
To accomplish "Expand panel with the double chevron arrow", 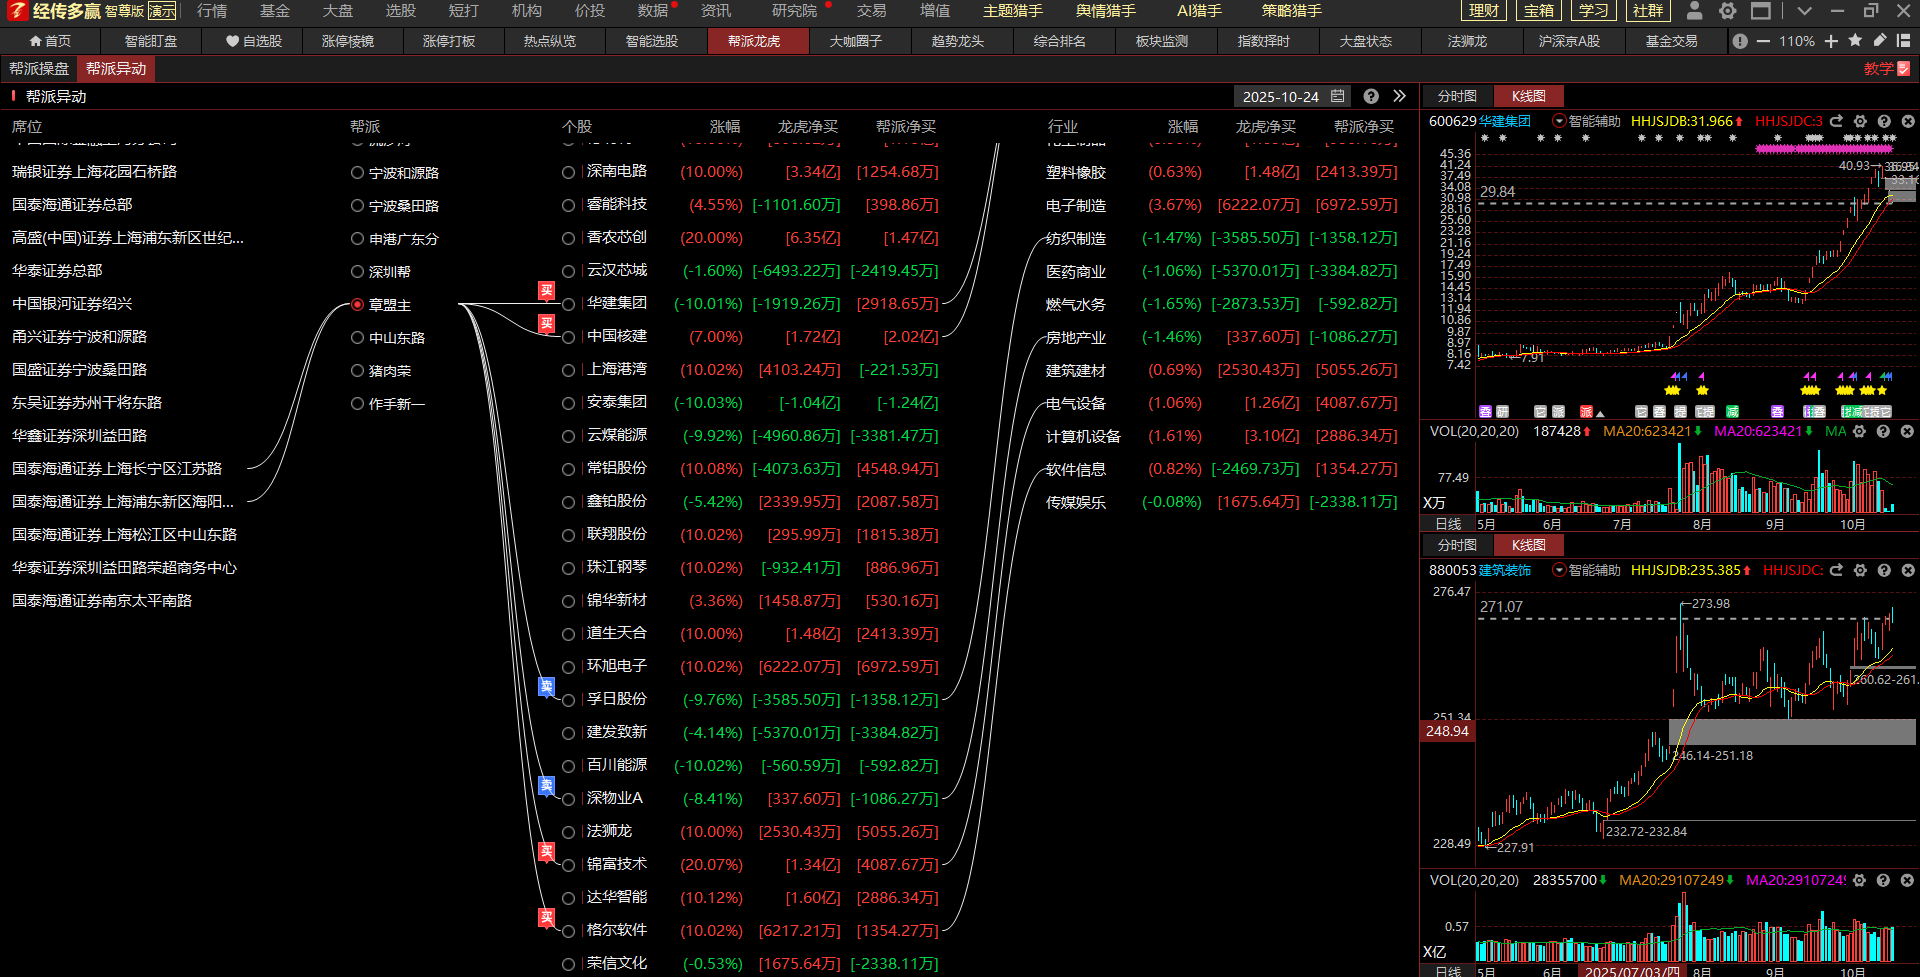I will (1399, 96).
